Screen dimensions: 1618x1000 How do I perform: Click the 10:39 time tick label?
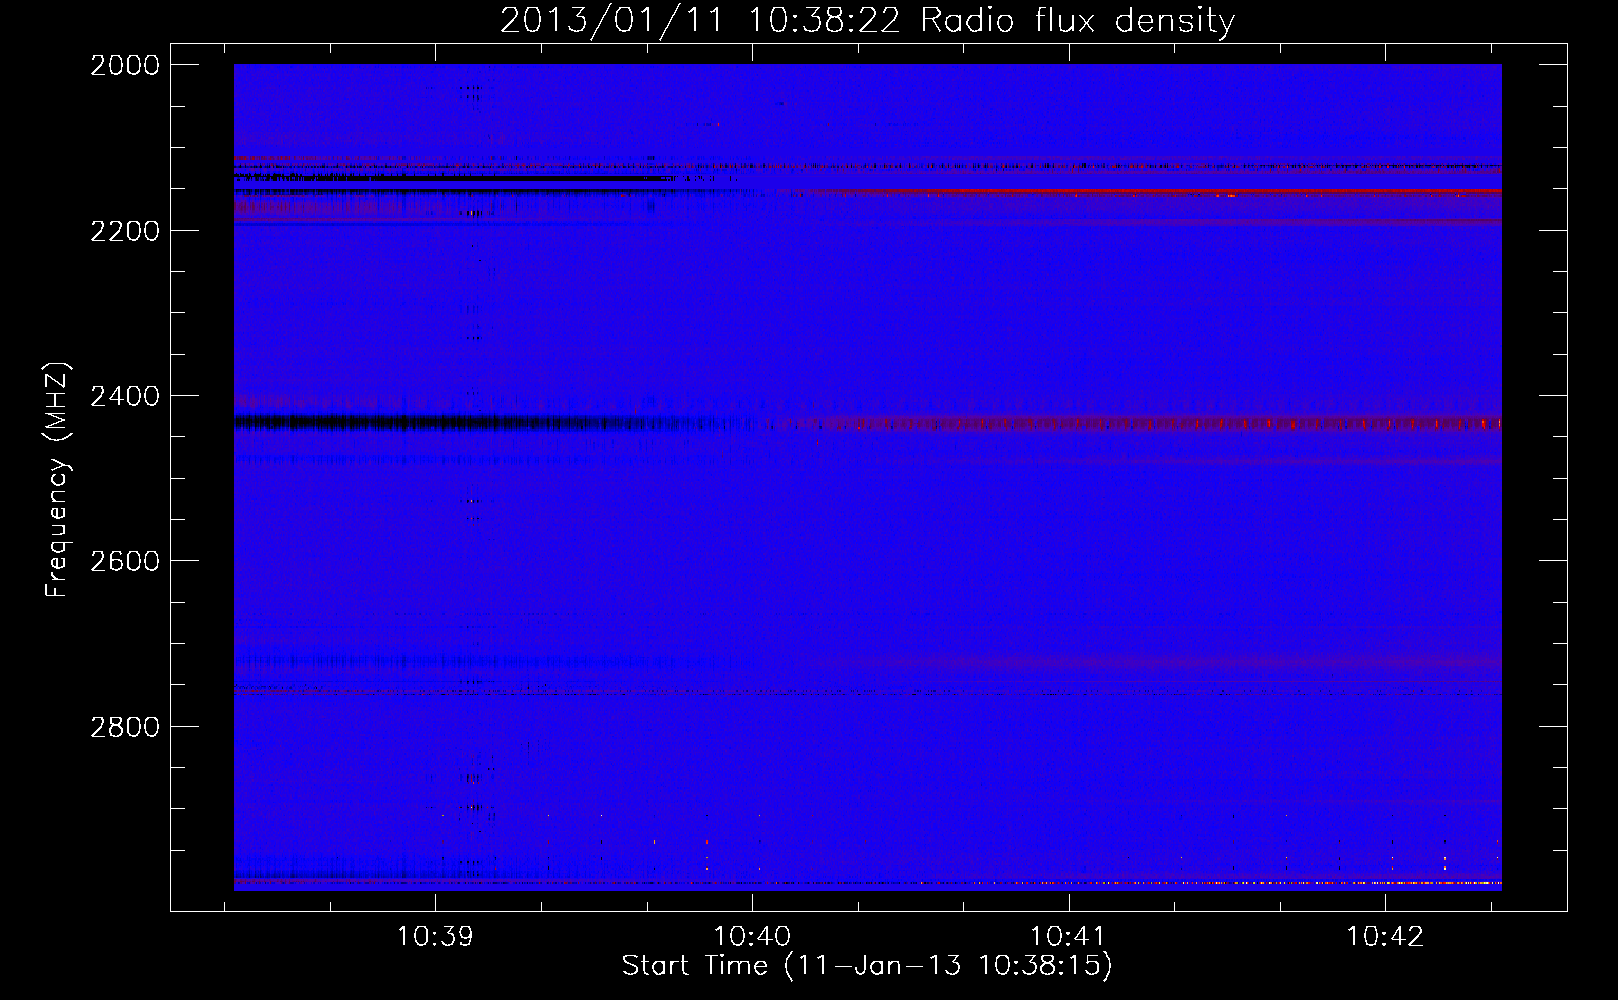(435, 937)
